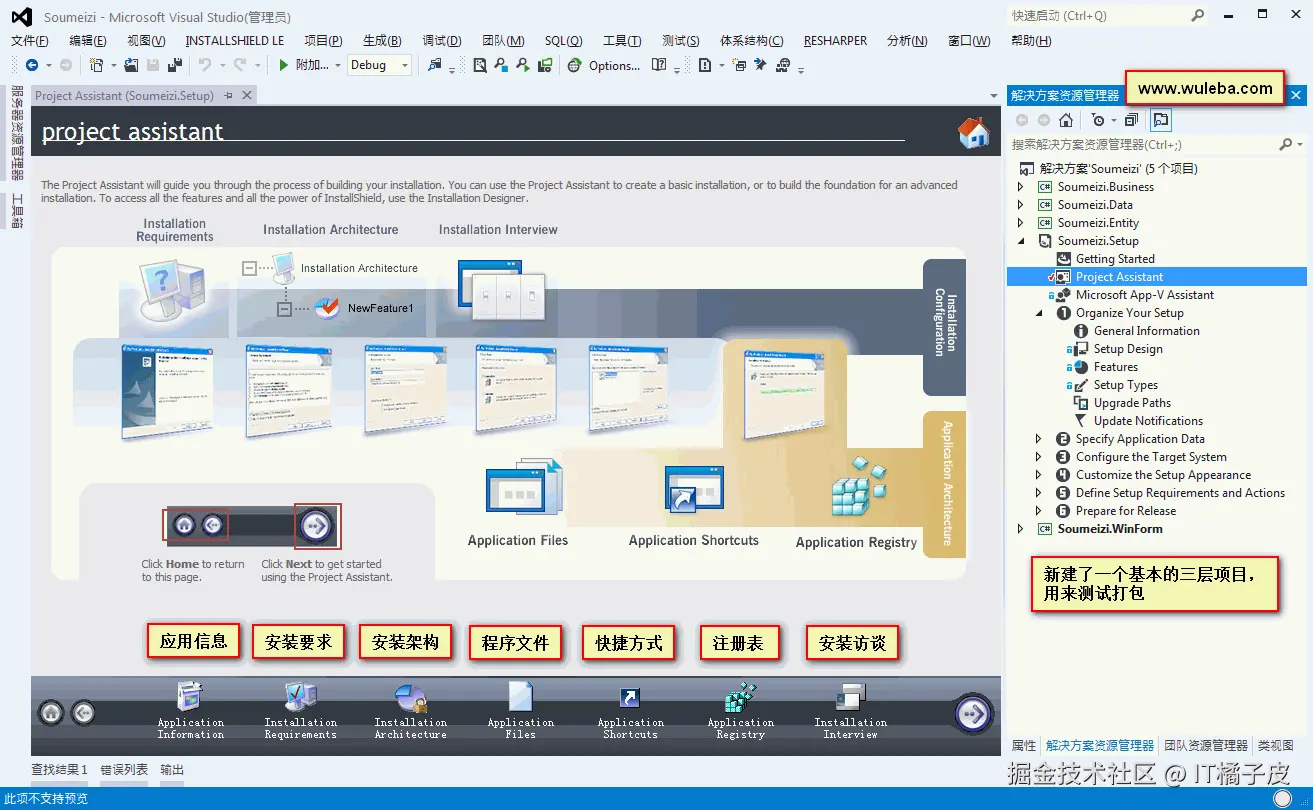Click the Next arrow button in Project Assistant

point(972,714)
